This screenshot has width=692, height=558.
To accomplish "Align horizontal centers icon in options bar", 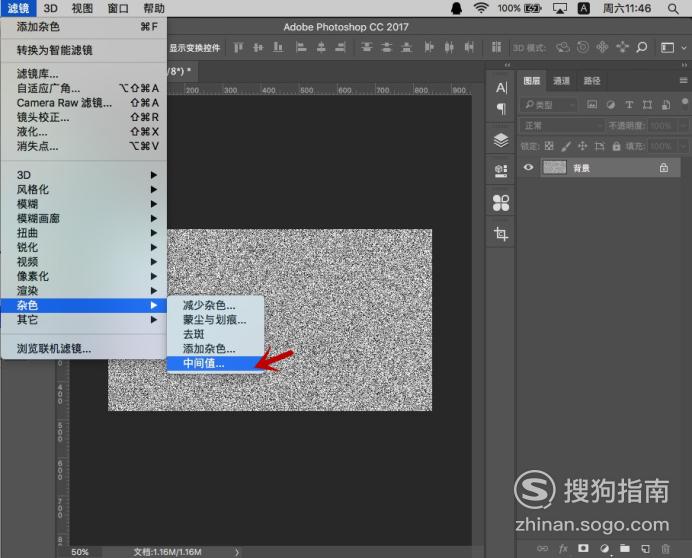I will click(x=321, y=47).
